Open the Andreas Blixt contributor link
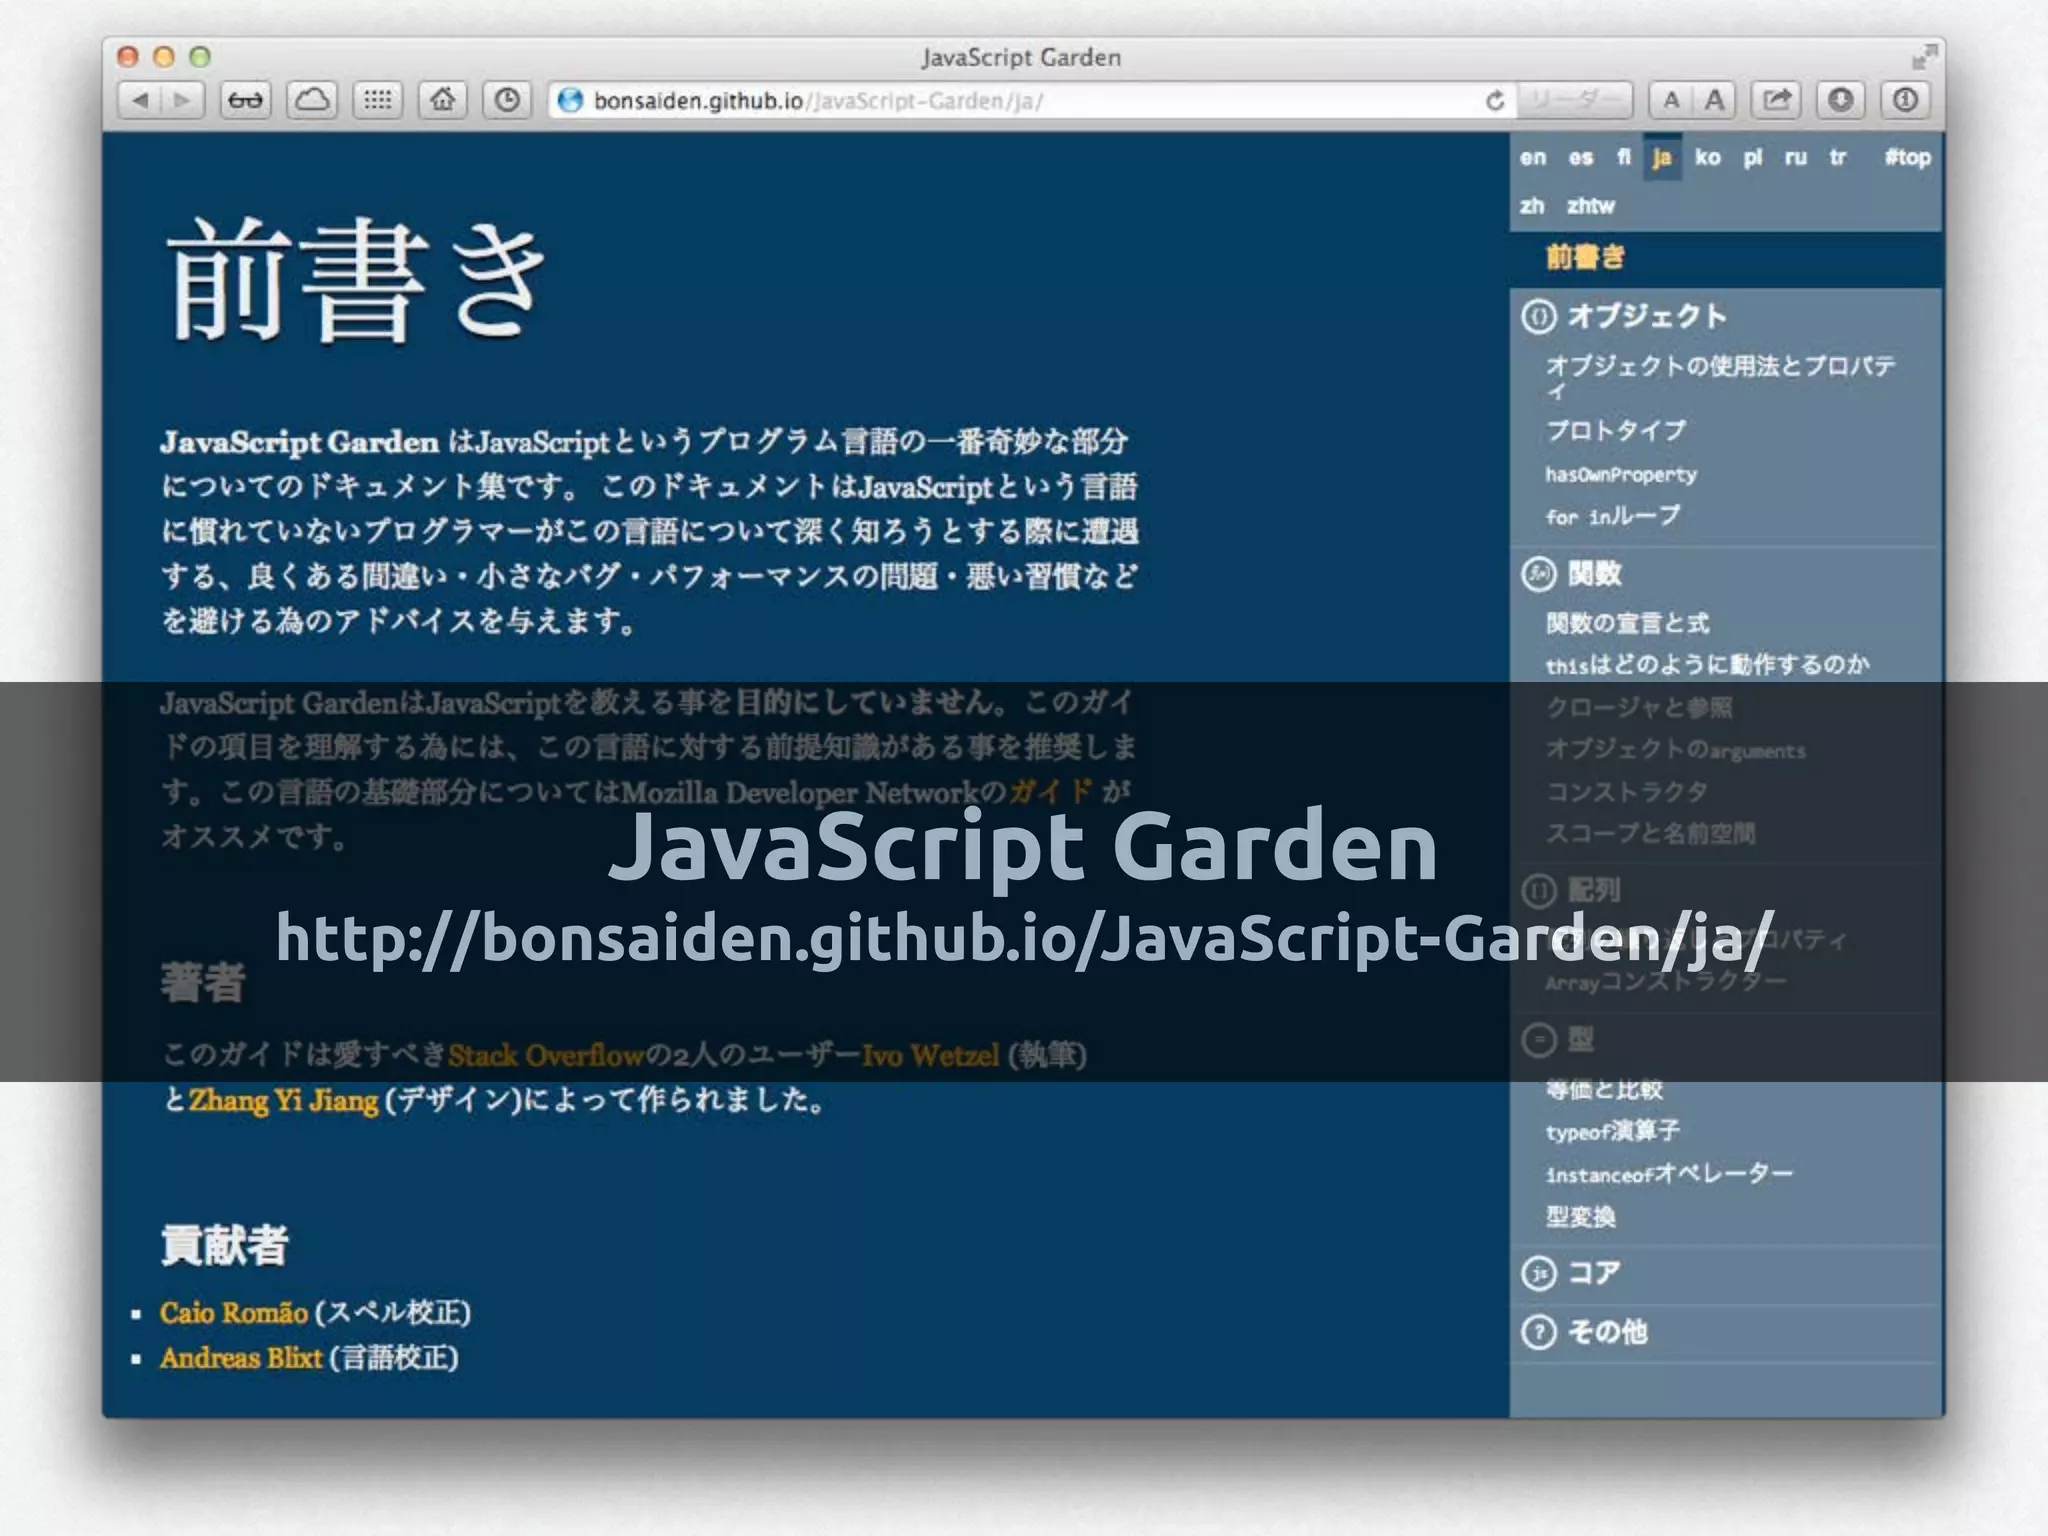2048x1536 pixels. point(241,1358)
